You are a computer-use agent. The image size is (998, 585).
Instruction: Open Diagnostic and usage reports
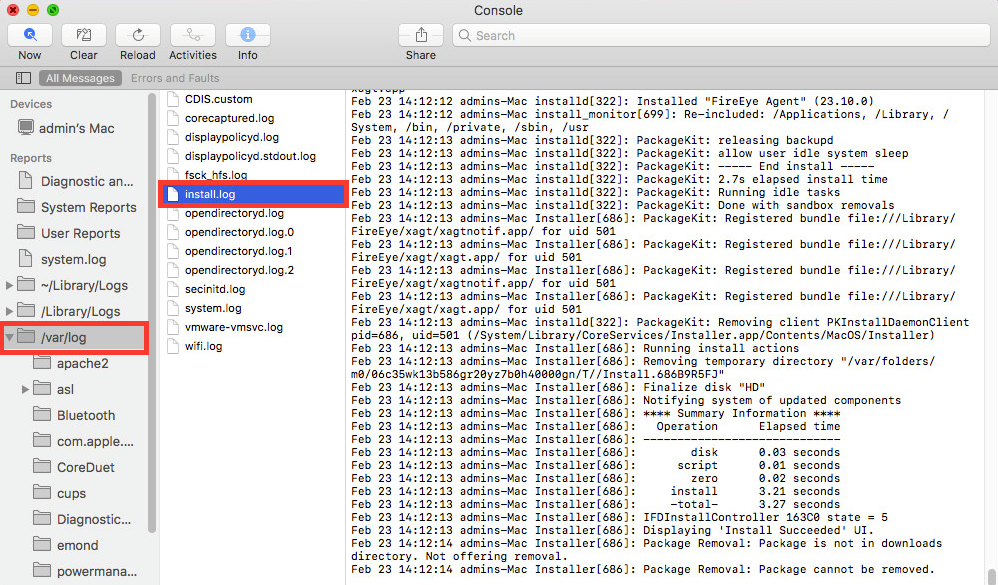click(74, 181)
